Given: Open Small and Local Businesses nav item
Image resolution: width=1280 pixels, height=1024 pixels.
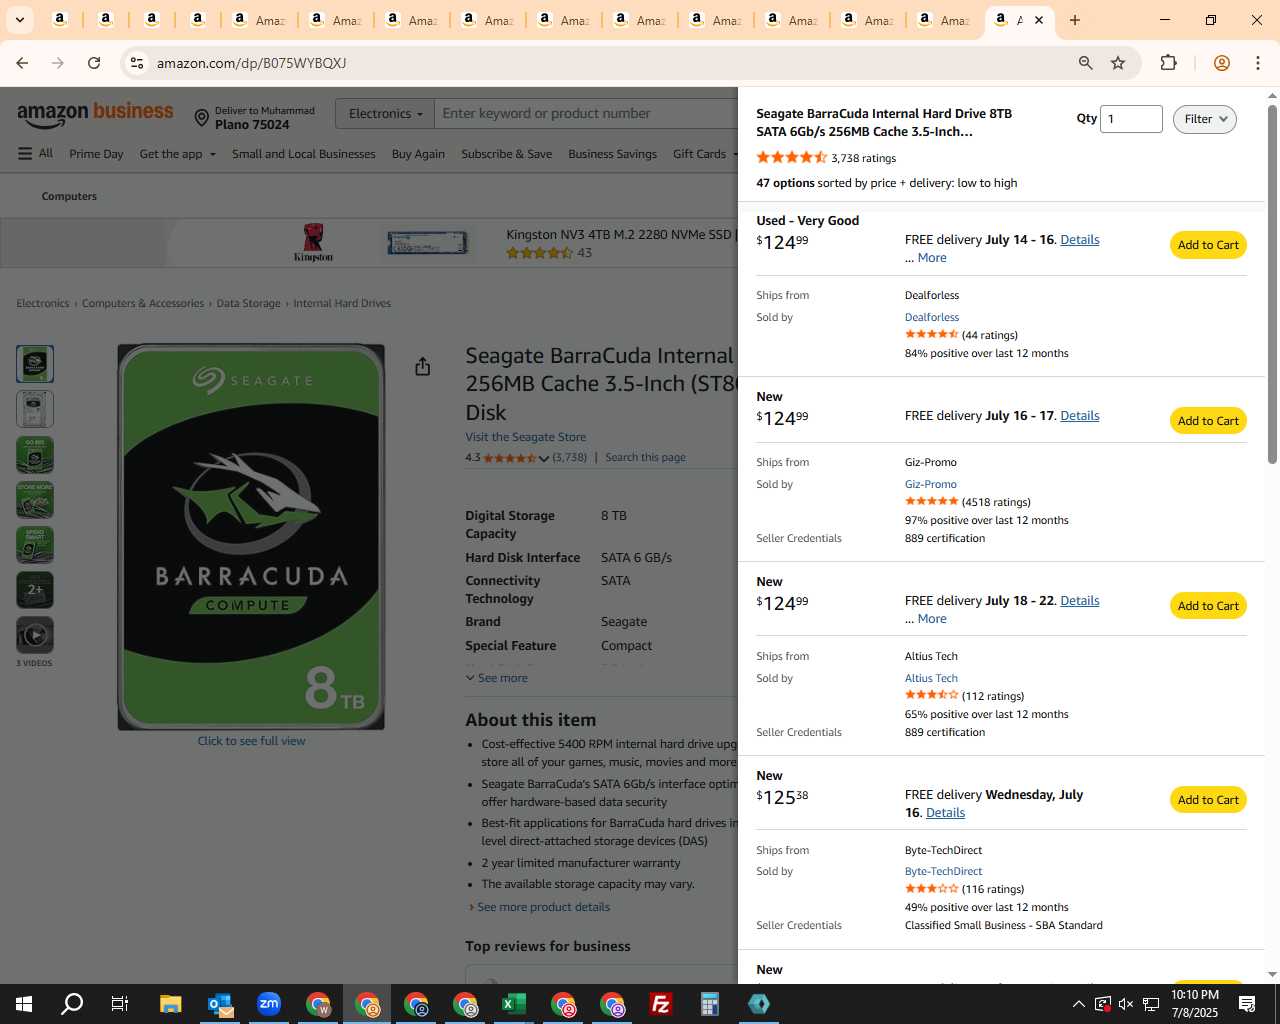Looking at the screenshot, I should pos(304,154).
